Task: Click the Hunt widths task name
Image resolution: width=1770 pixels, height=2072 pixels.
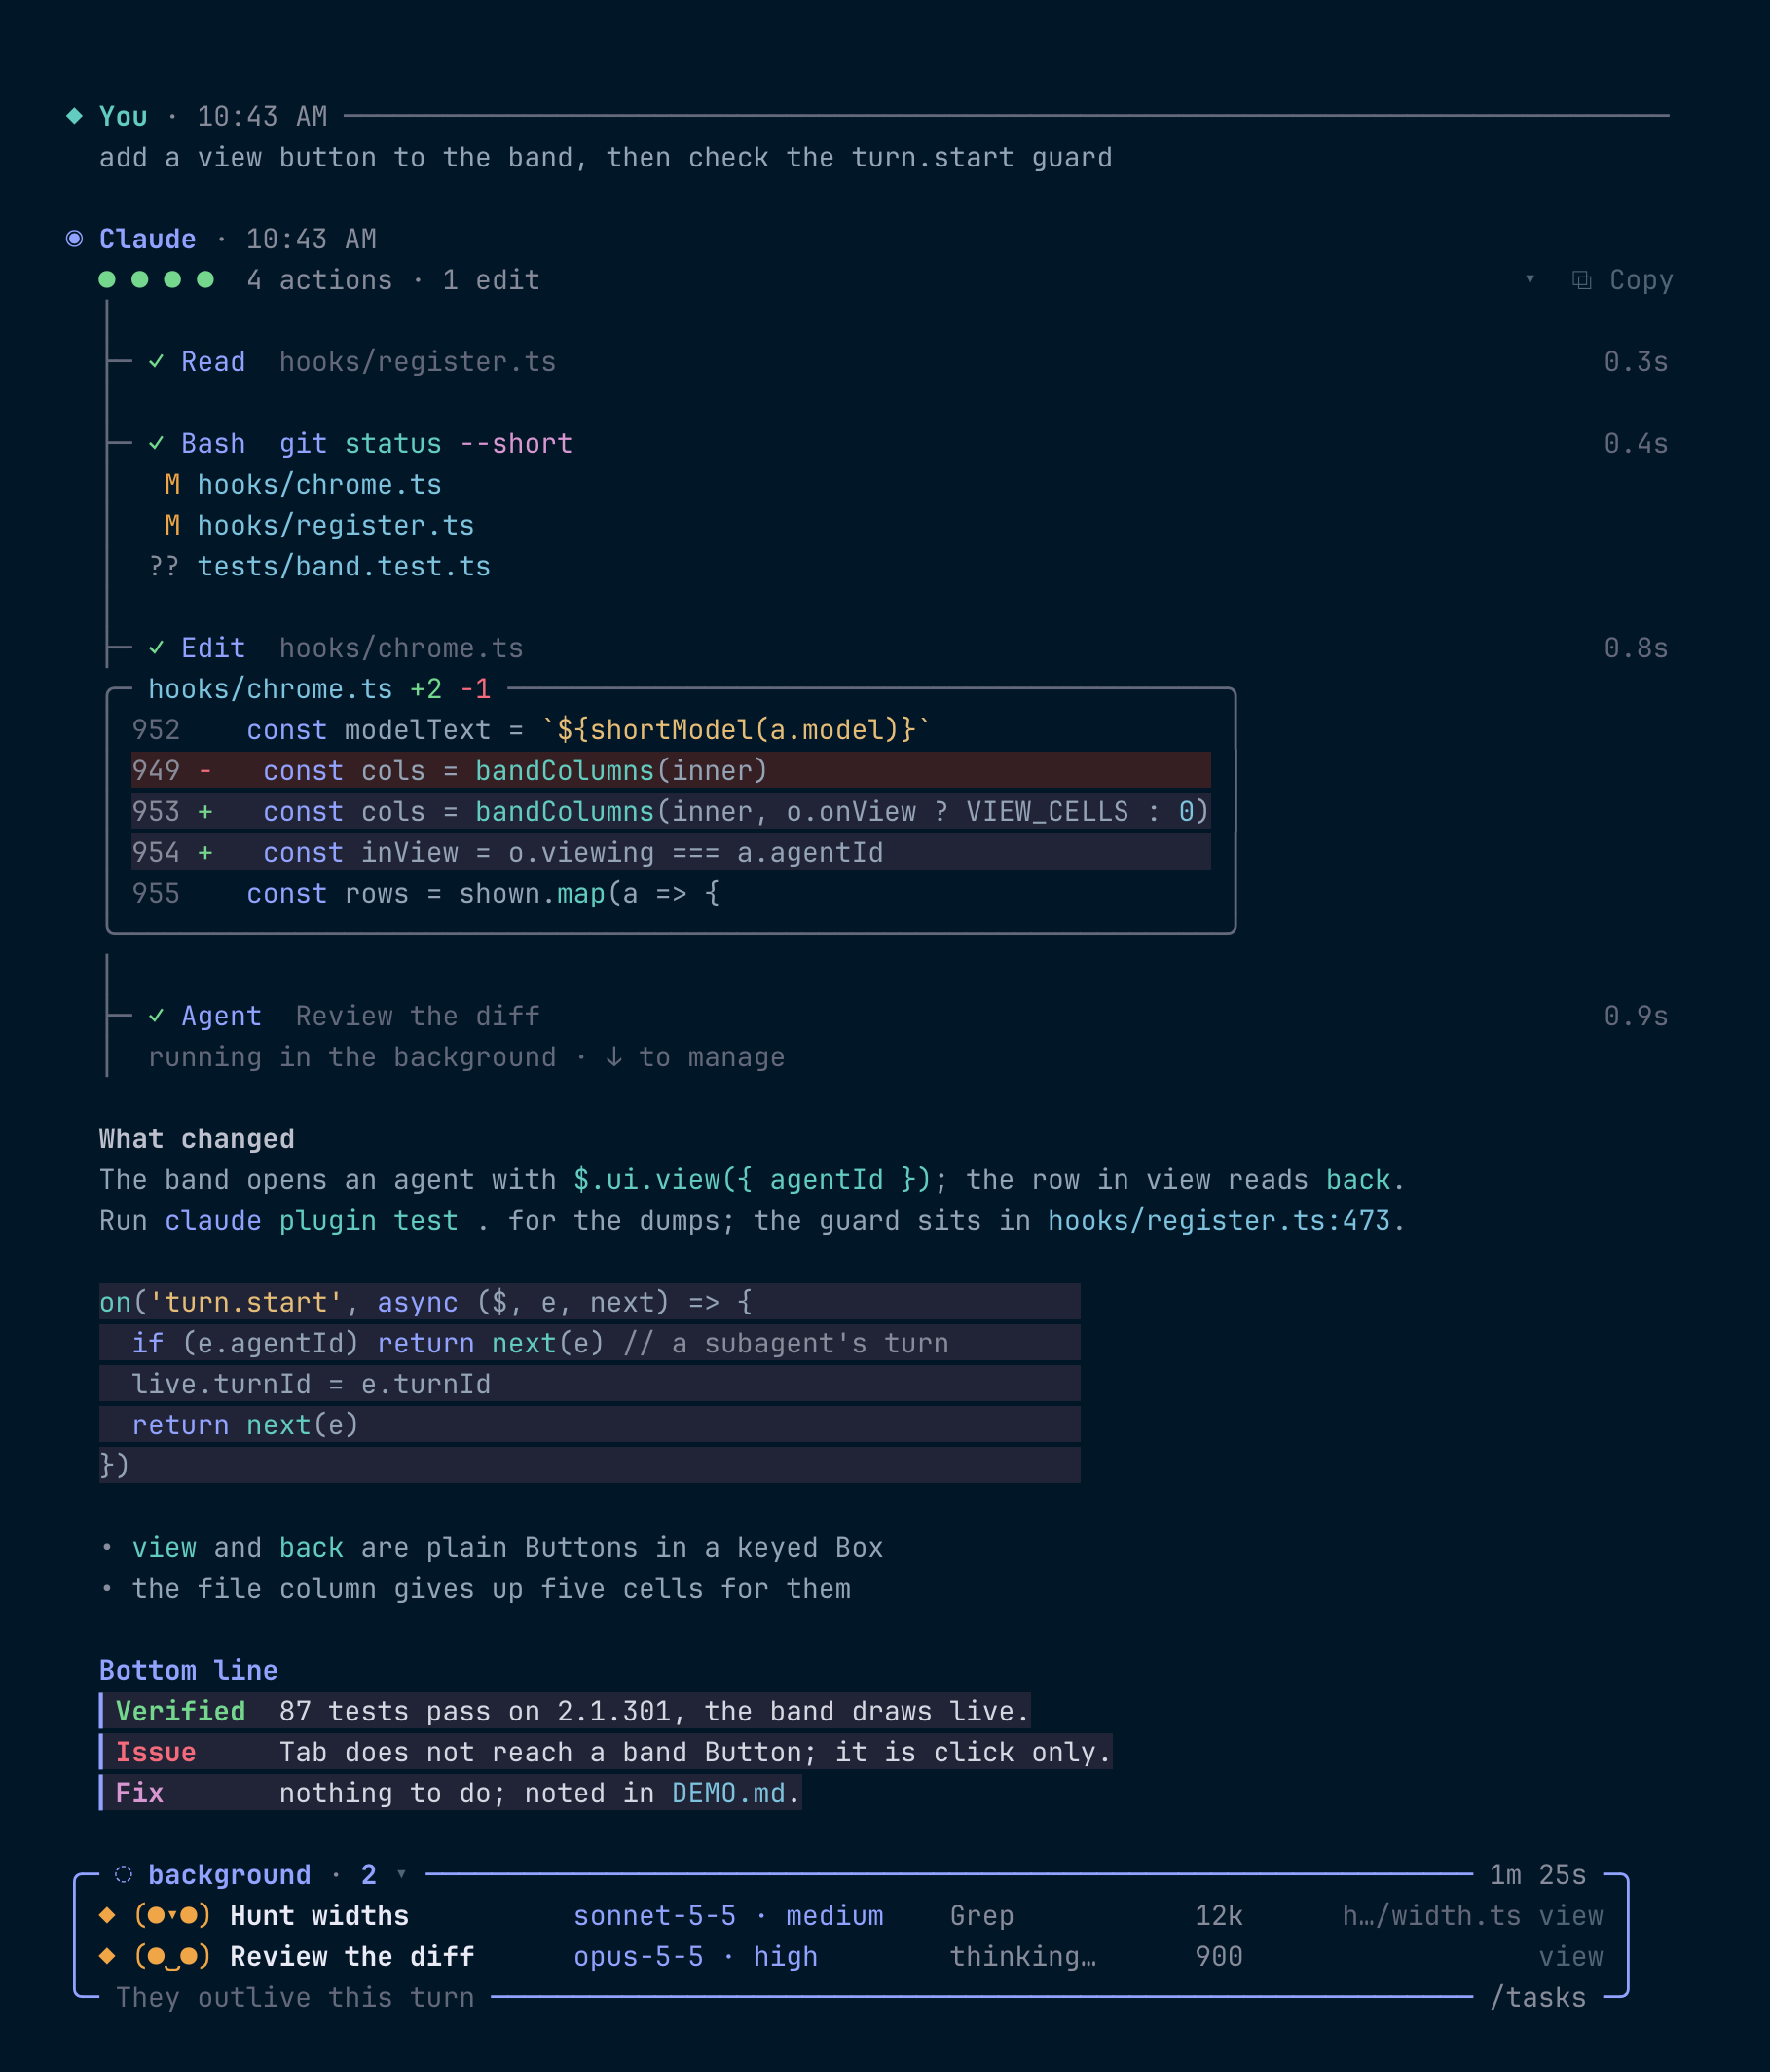Action: point(319,1916)
